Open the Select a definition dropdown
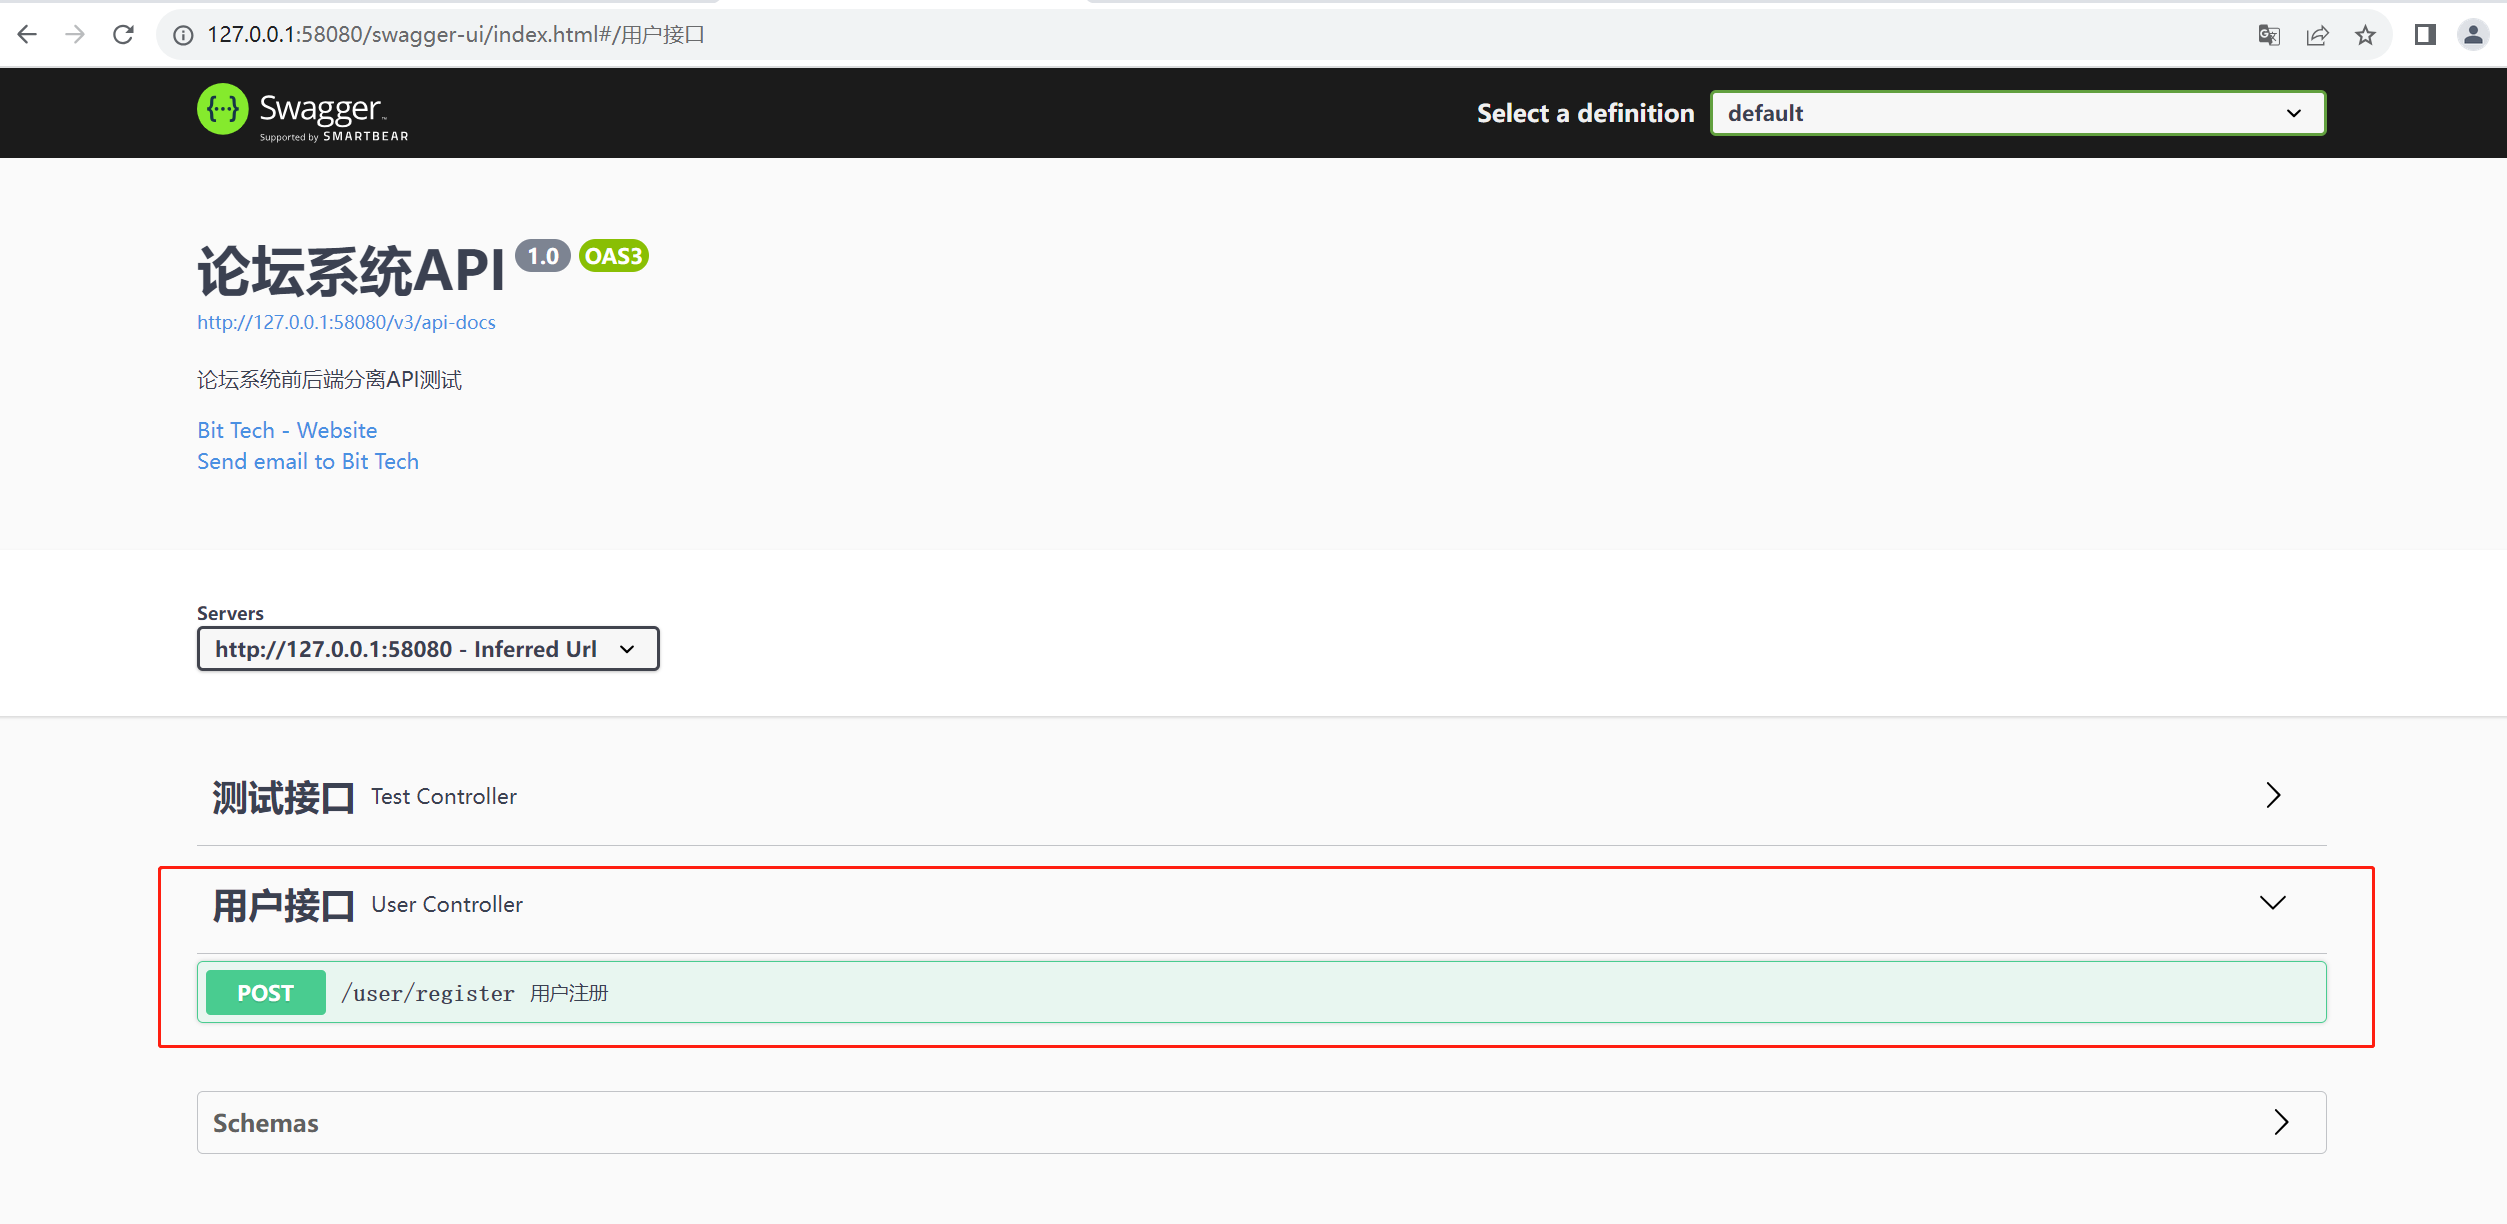 tap(2017, 113)
